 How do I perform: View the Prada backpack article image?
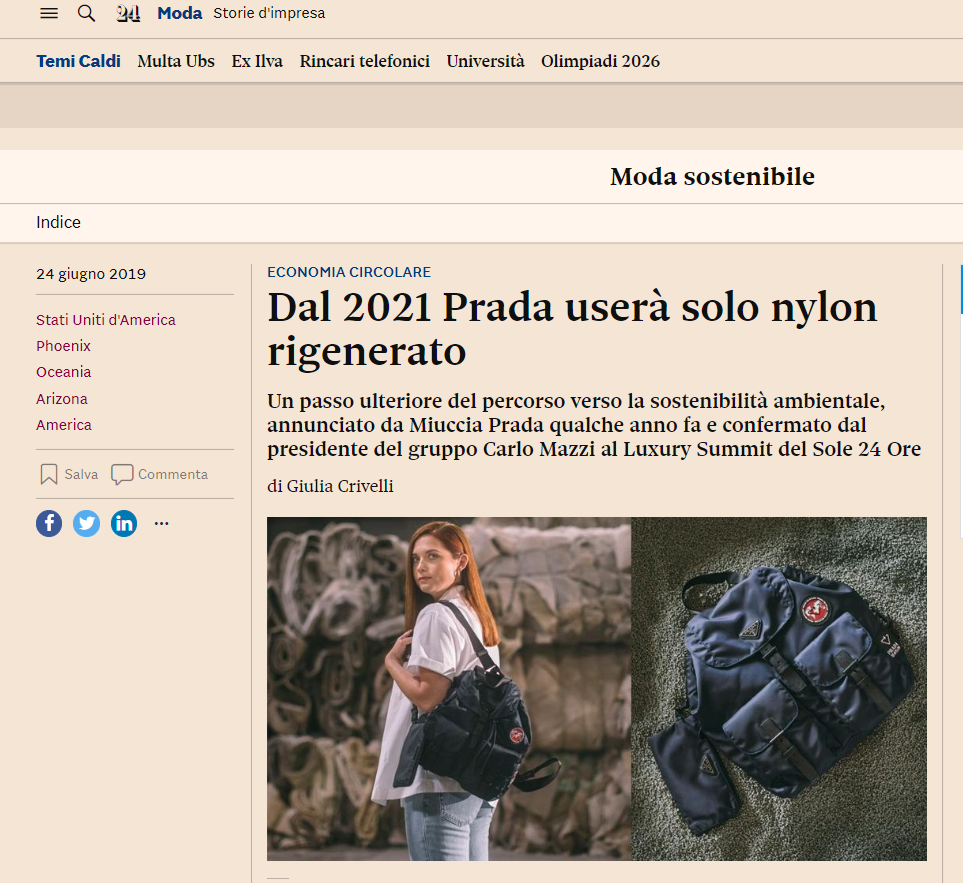pos(596,691)
